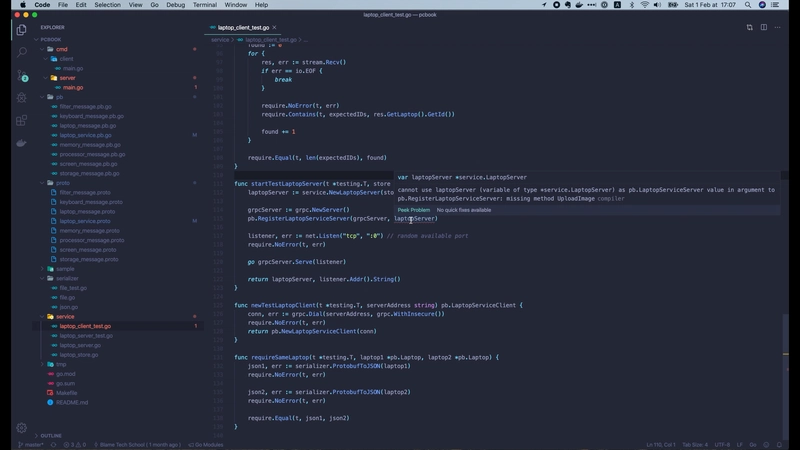The image size is (800, 450).
Task: Click the Blame Tech School git blame status
Action: click(139, 445)
